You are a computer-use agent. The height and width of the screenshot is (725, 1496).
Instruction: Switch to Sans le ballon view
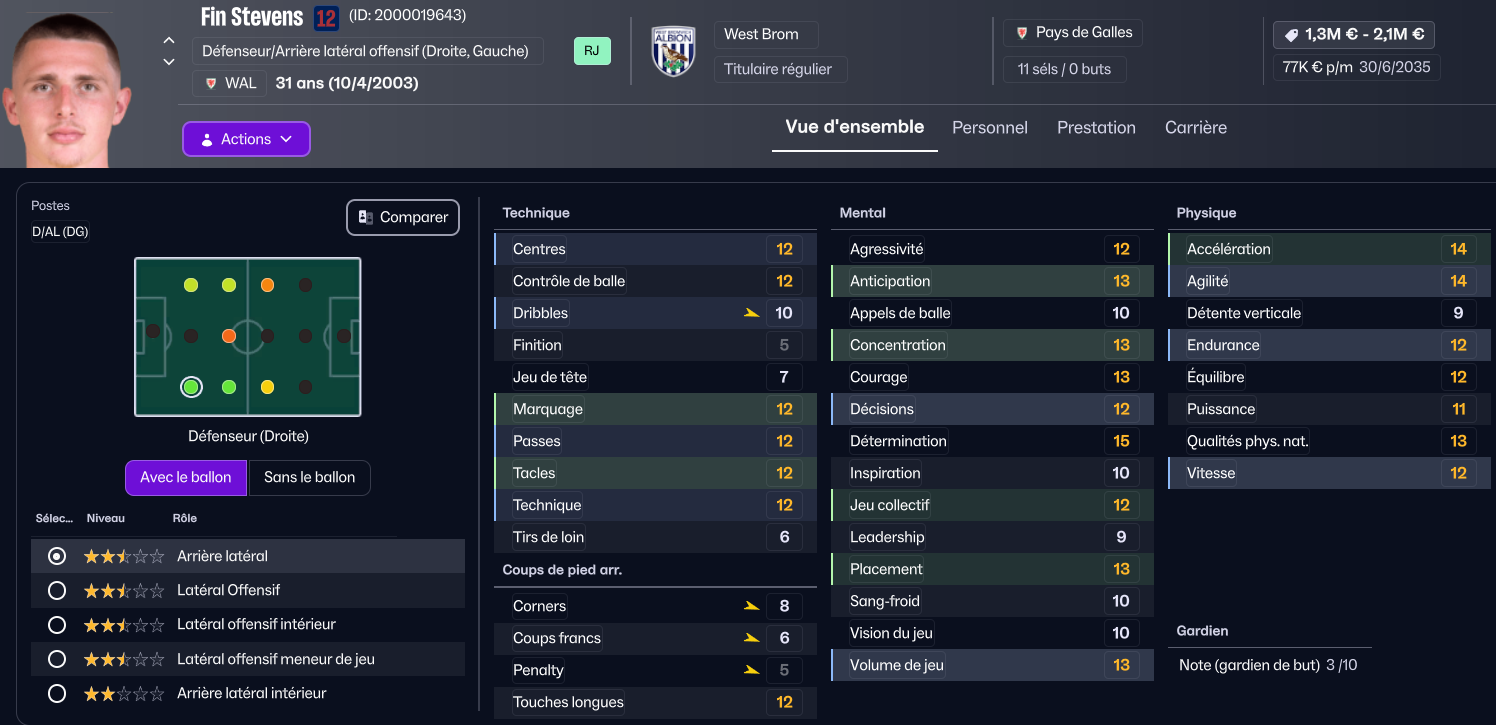point(309,477)
